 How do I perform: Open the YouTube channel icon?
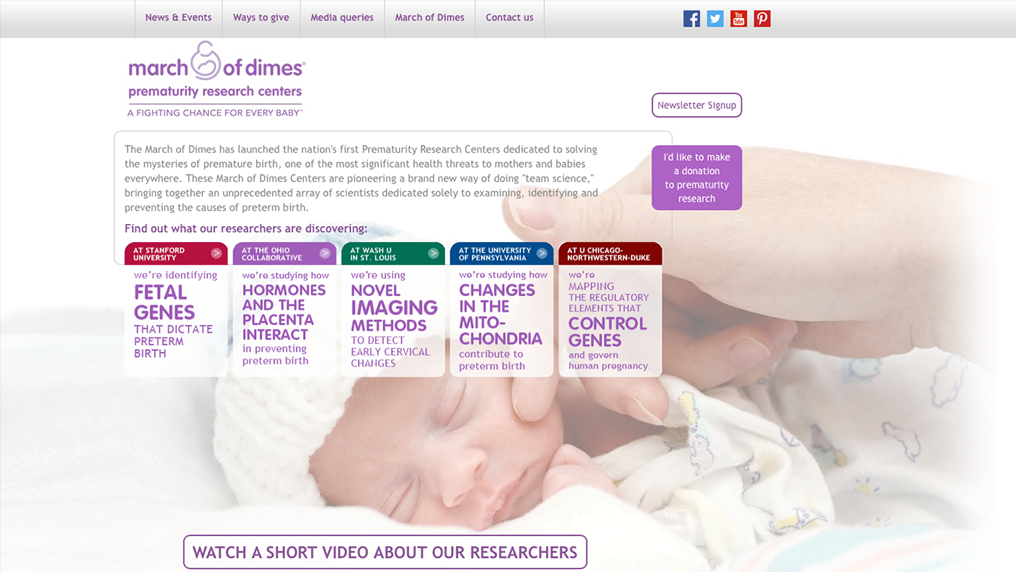pos(739,19)
